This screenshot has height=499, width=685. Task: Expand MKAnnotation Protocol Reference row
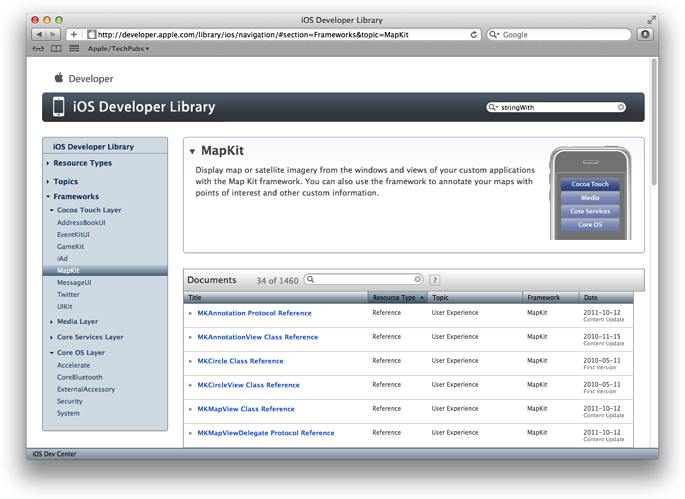coord(190,313)
